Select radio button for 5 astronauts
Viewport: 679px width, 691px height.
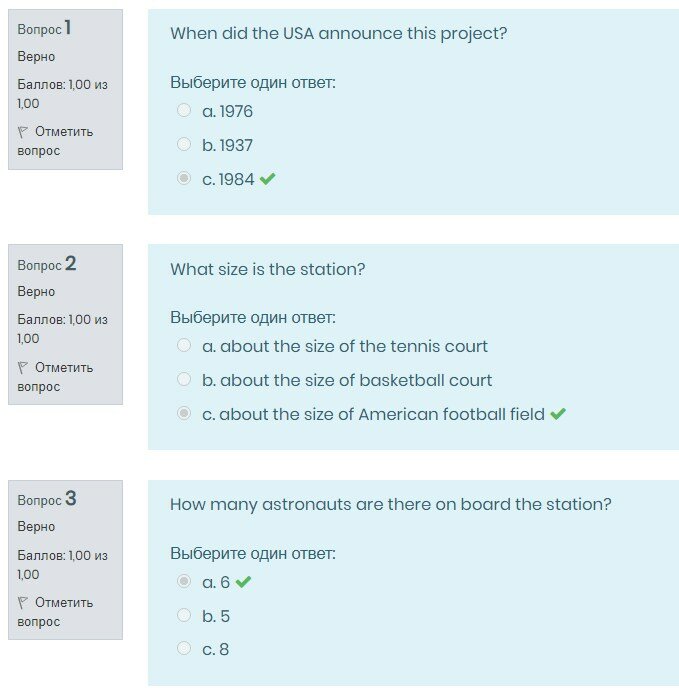click(x=184, y=616)
